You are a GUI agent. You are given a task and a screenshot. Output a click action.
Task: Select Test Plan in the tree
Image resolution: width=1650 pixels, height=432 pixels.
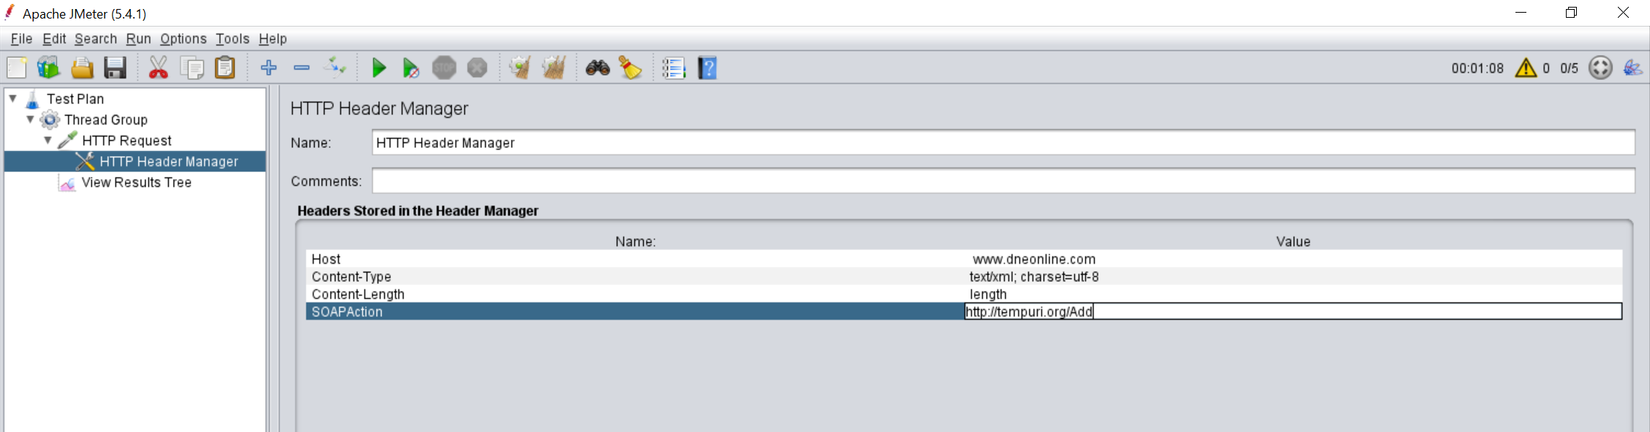coord(75,99)
